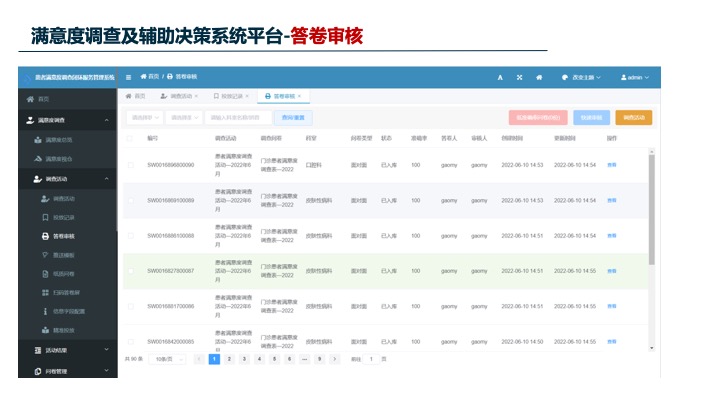Go to page 2 in pagination

(229, 359)
